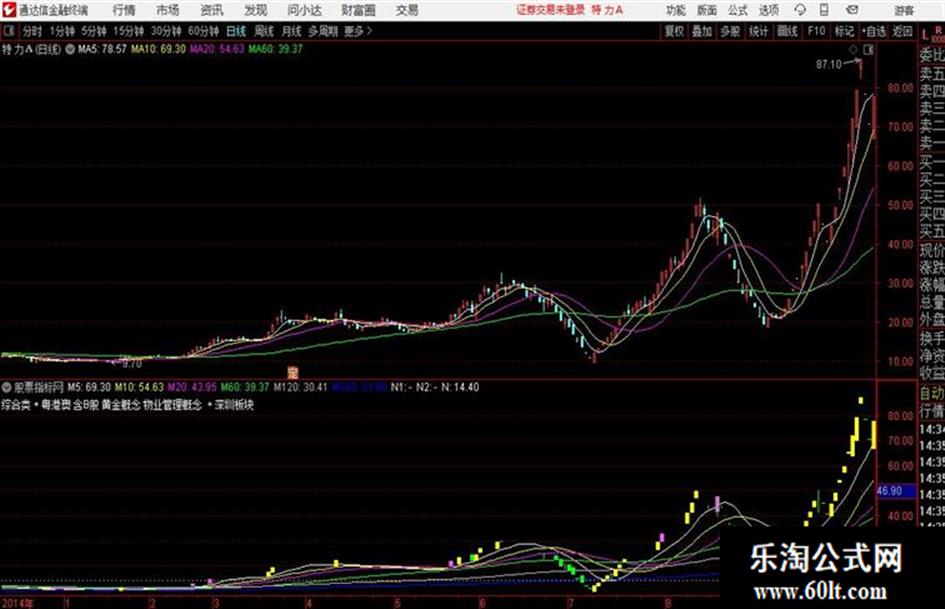Click the 游客 guest account label
Viewport: 945px width, 609px height.
coord(904,10)
